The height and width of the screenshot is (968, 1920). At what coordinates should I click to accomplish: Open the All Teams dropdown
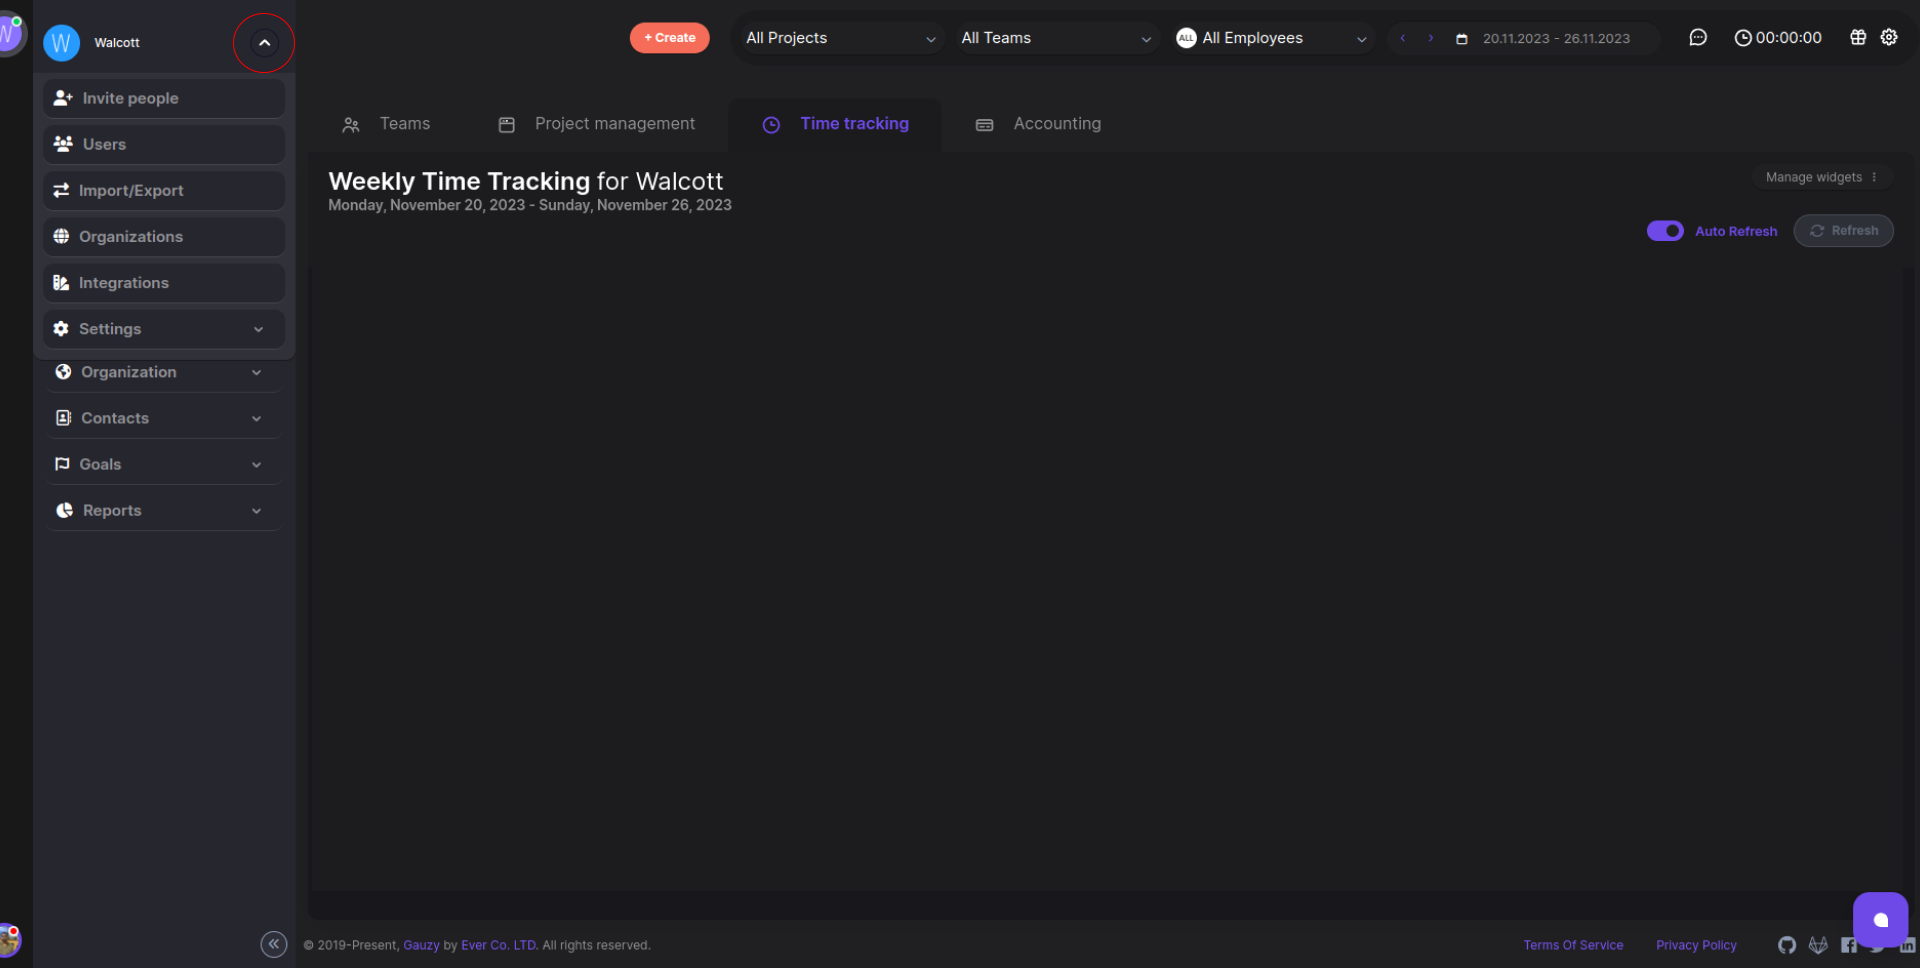point(1056,38)
